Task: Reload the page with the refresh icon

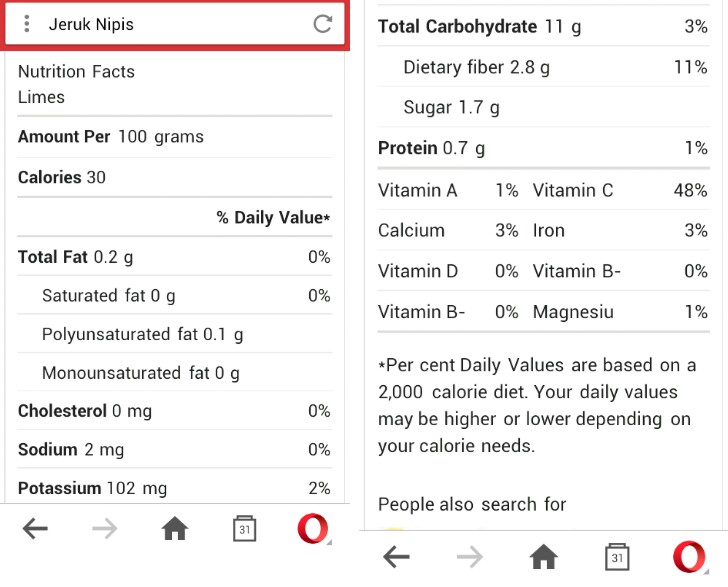Action: pyautogui.click(x=322, y=24)
